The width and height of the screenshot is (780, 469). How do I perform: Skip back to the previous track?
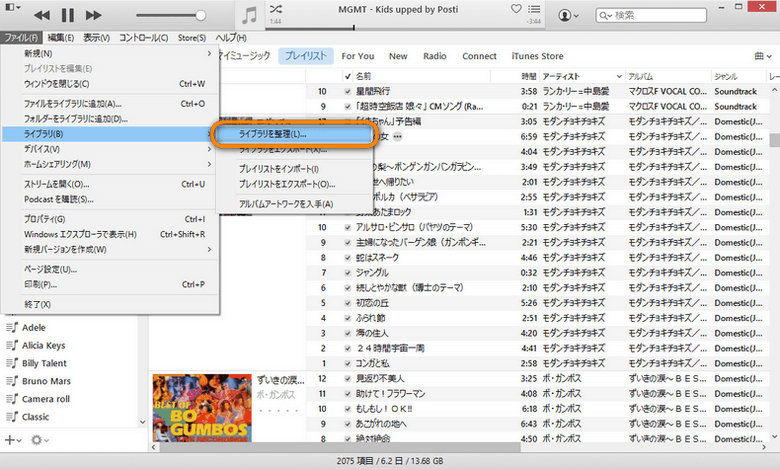(x=42, y=15)
